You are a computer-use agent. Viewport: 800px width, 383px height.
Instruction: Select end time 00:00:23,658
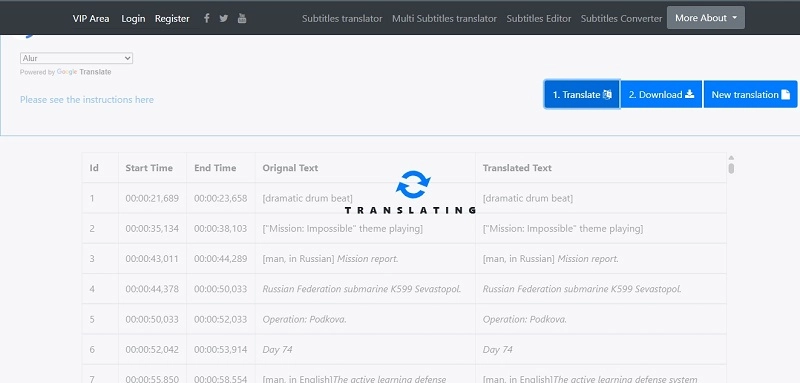pos(220,198)
